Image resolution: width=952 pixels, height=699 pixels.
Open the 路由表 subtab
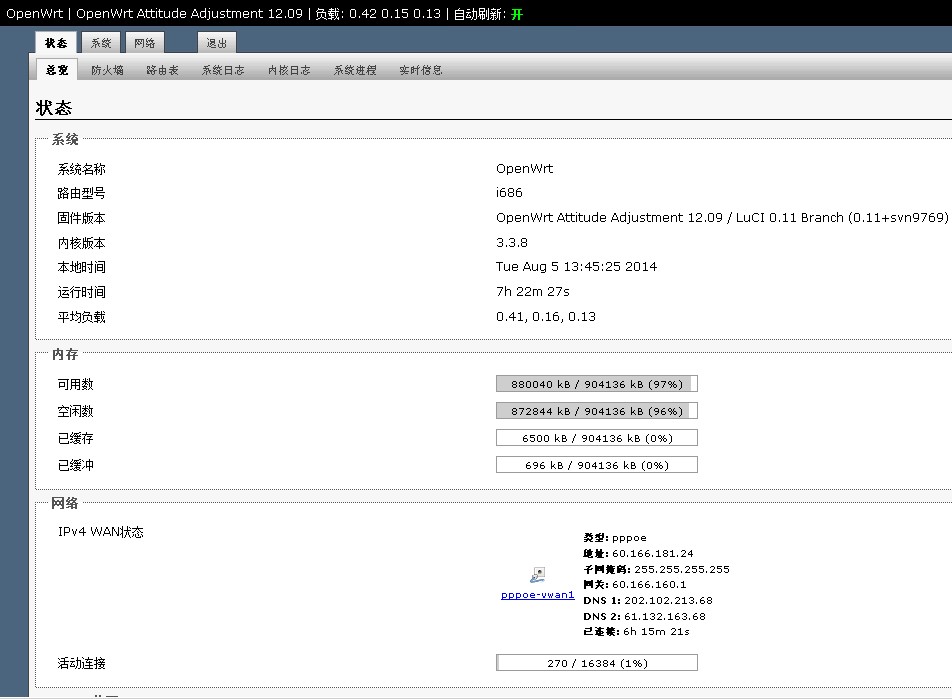point(162,70)
